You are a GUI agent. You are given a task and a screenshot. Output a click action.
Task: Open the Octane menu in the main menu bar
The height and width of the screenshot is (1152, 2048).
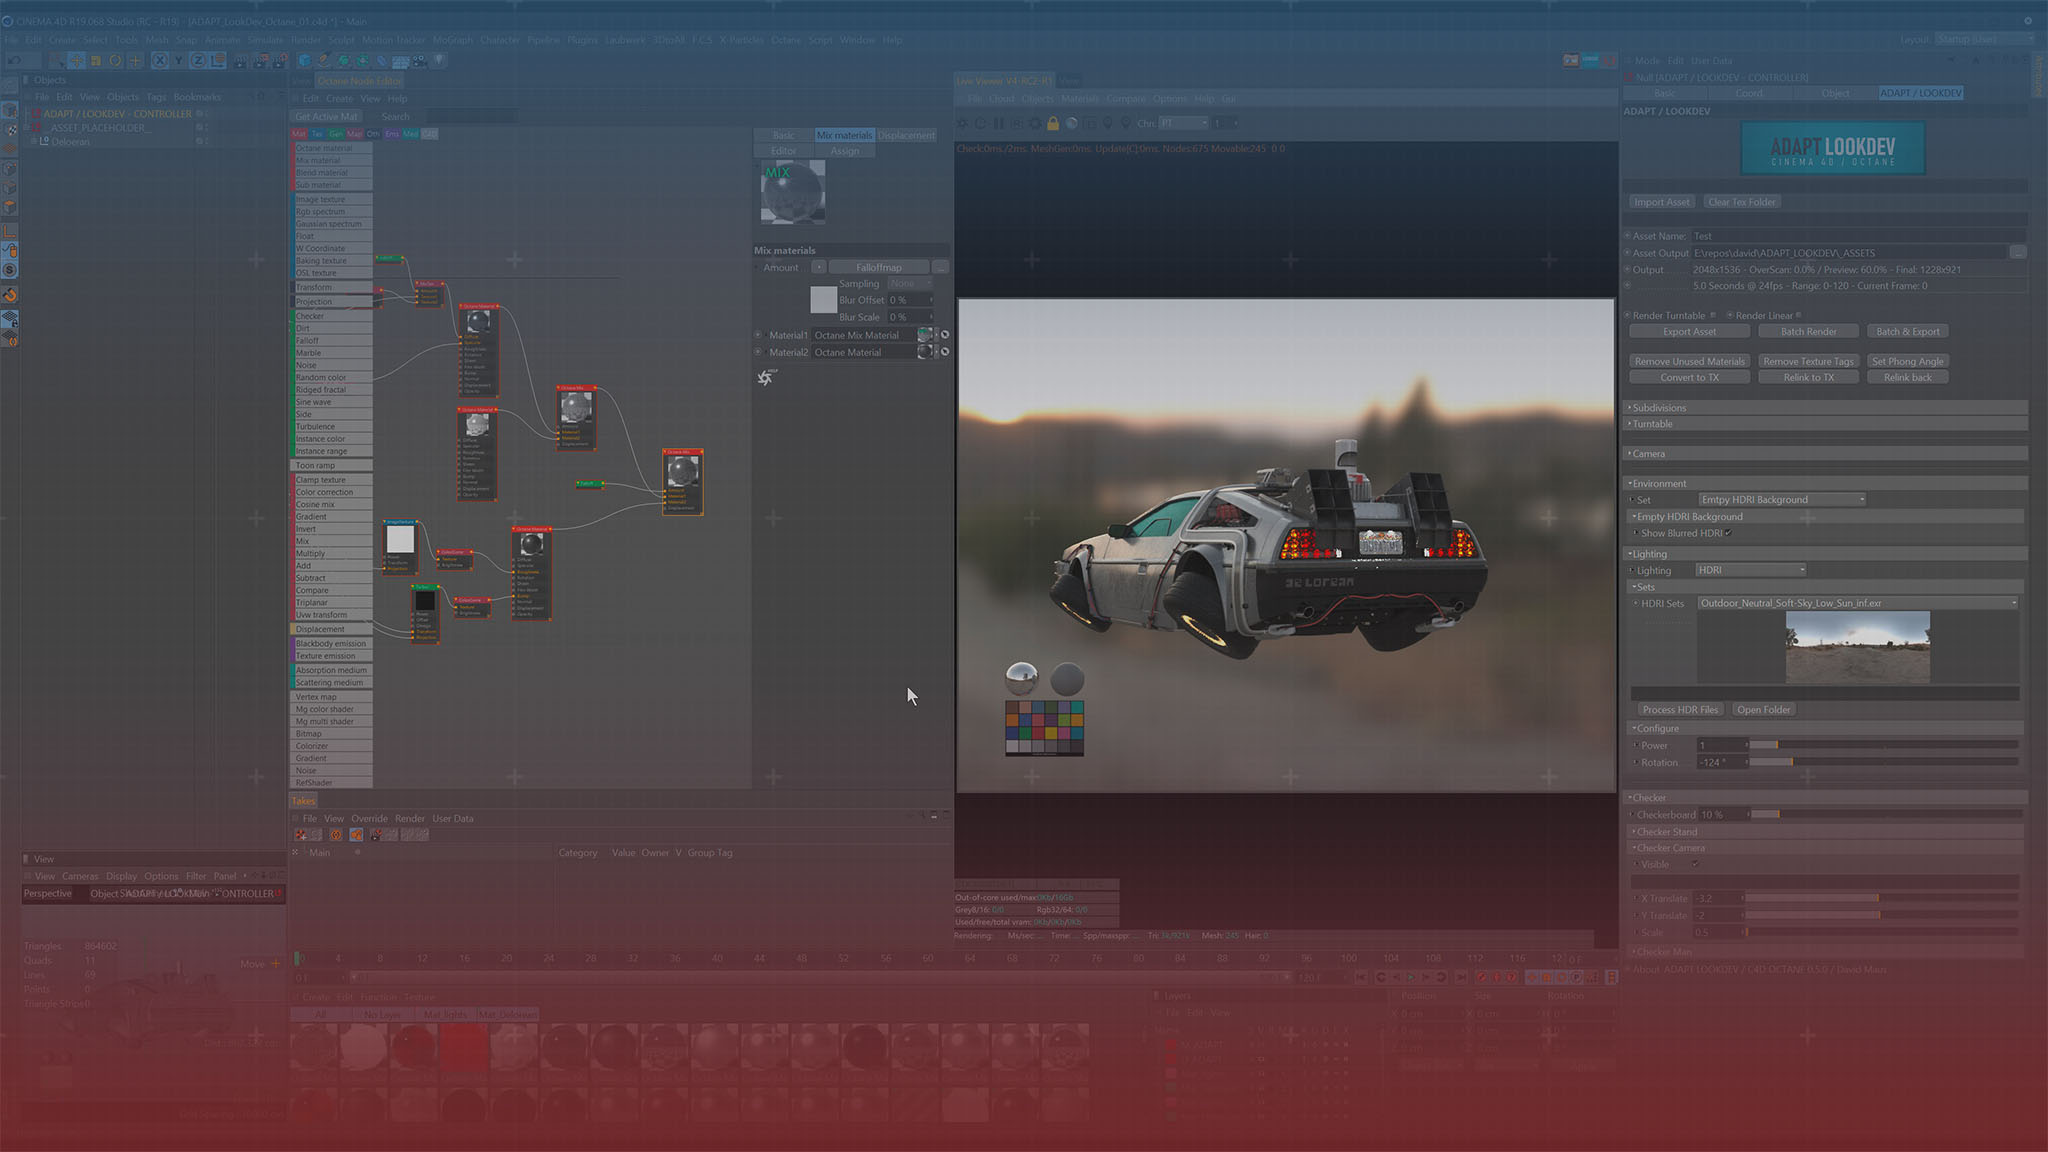pyautogui.click(x=786, y=40)
